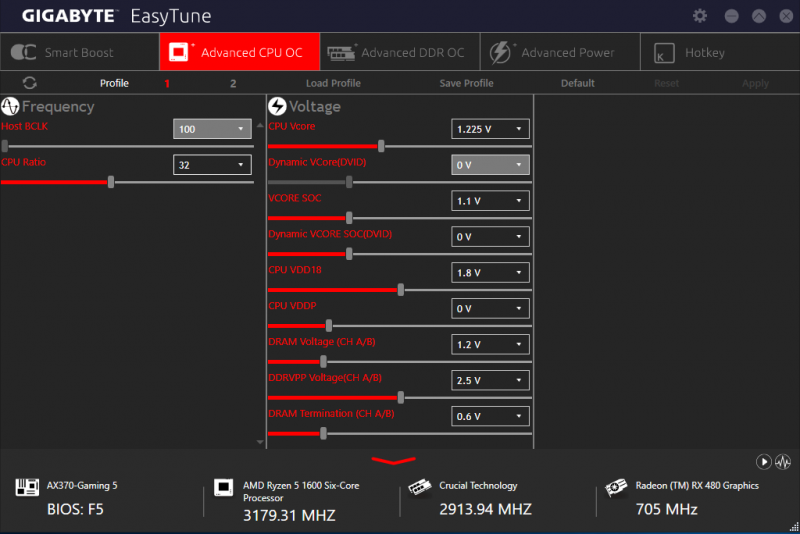Click the Dynamic VCORE SOC(DVID) slider handle
Image resolution: width=800 pixels, height=534 pixels.
click(349, 254)
